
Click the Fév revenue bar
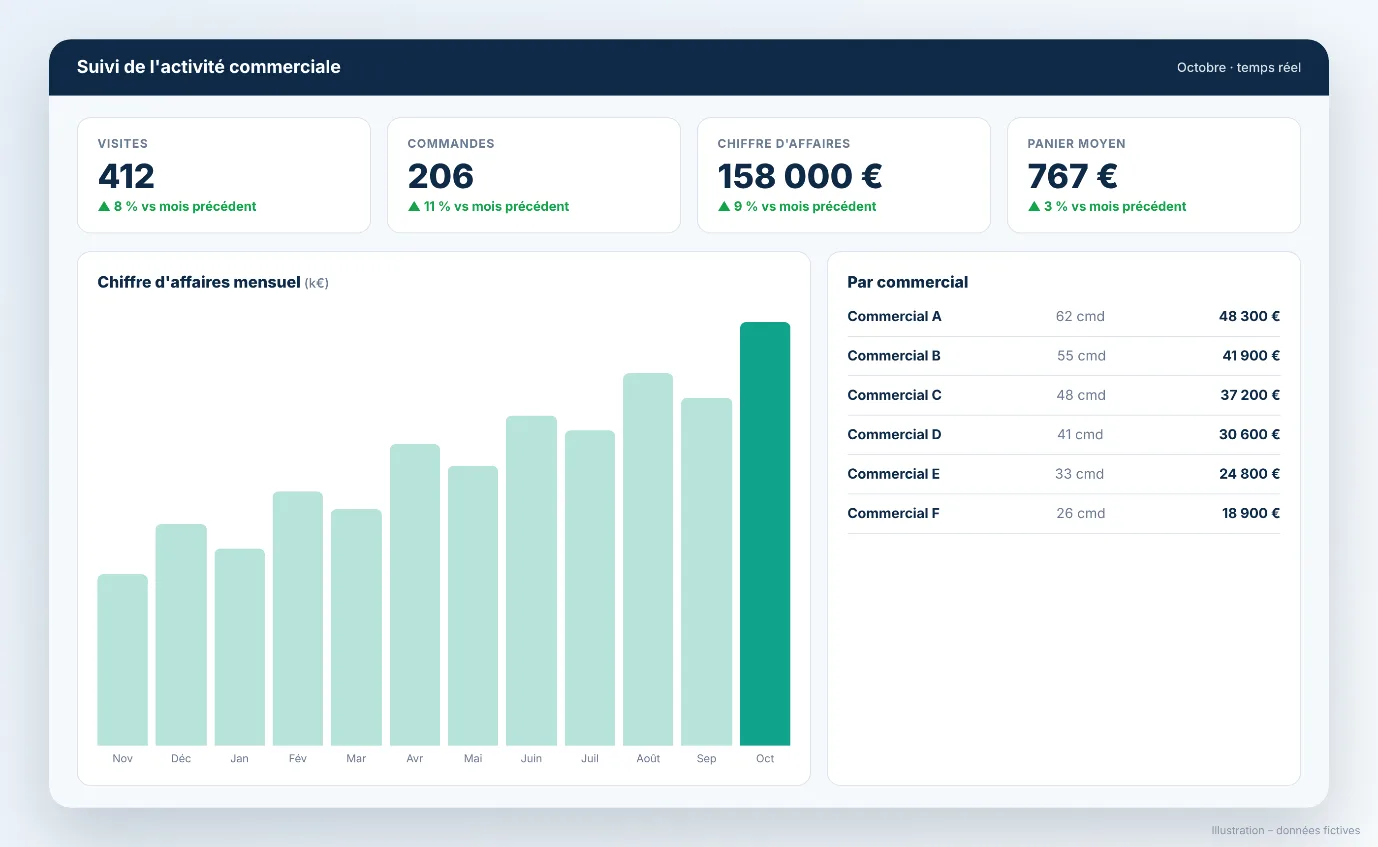pyautogui.click(x=298, y=619)
